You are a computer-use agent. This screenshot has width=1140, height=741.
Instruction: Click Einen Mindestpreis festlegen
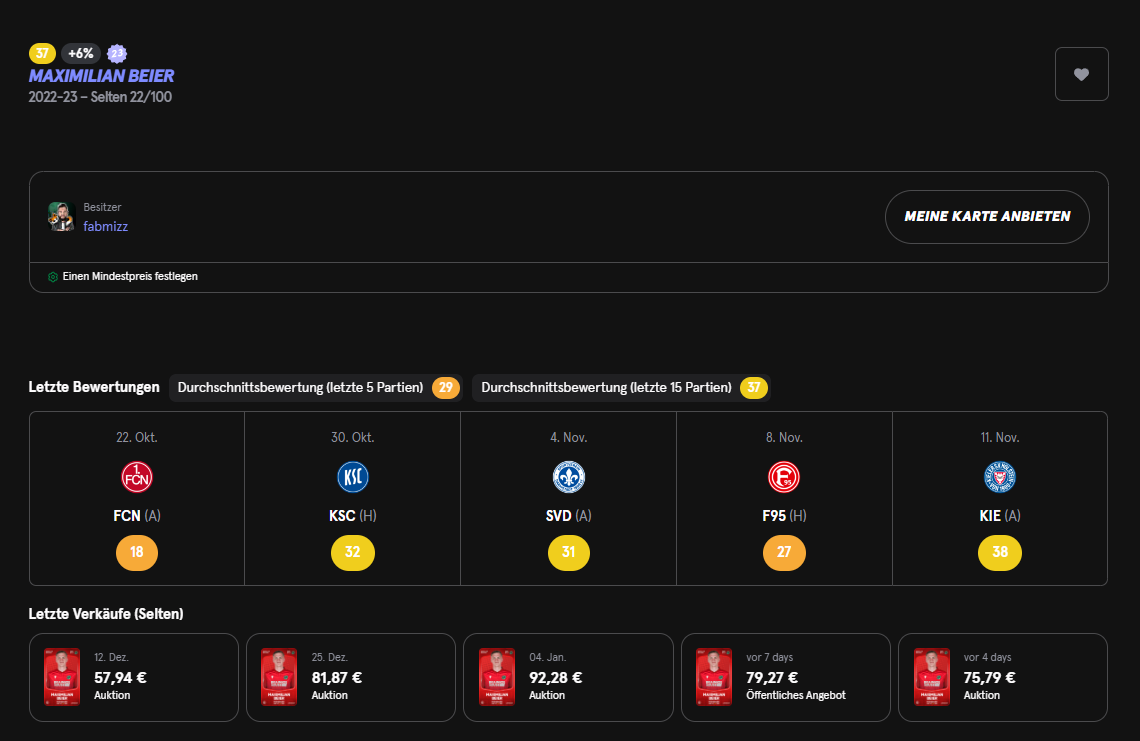[x=130, y=277]
